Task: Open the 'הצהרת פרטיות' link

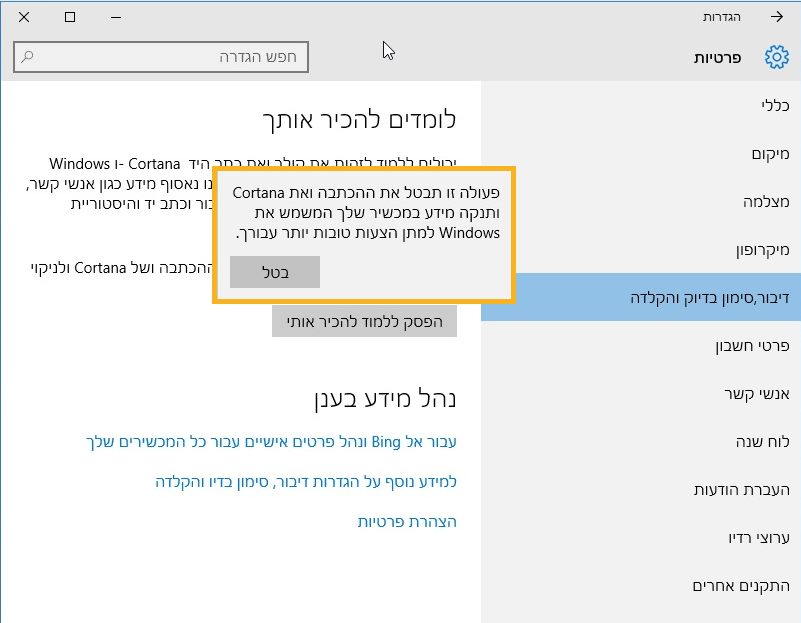Action: 407,522
